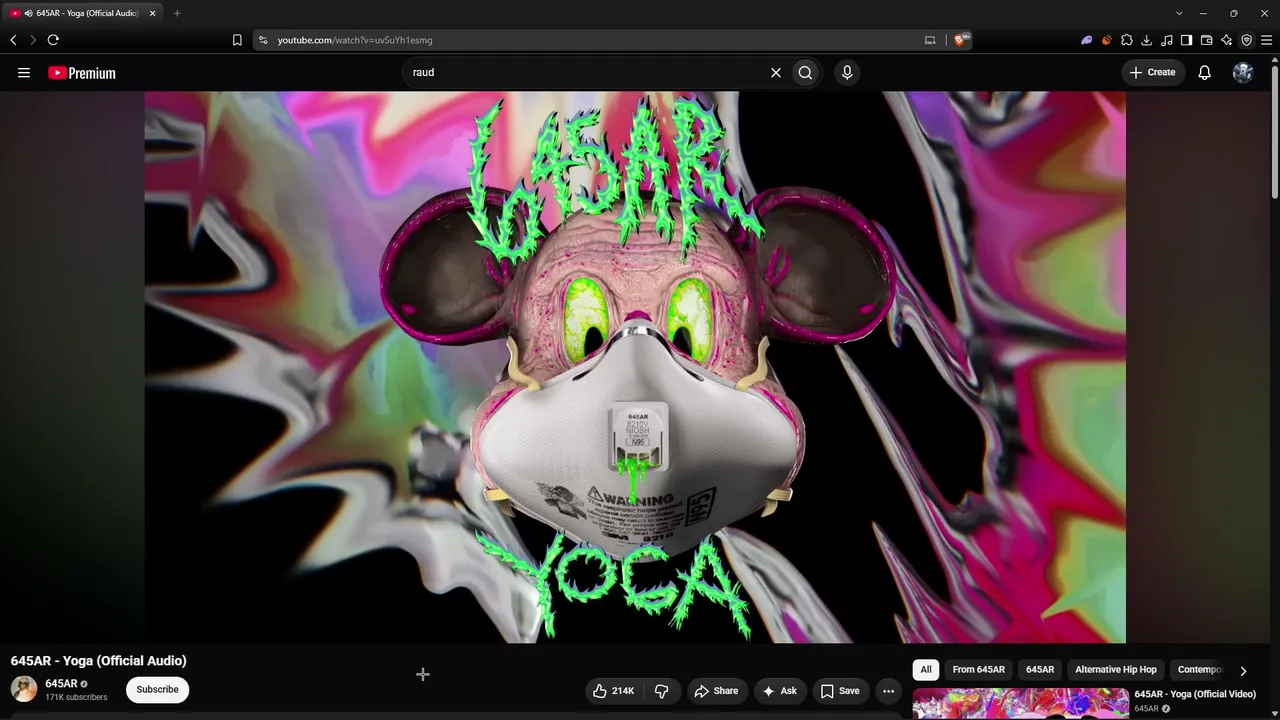Open the Yoga (Official Video) thumbnail

(x=1020, y=704)
